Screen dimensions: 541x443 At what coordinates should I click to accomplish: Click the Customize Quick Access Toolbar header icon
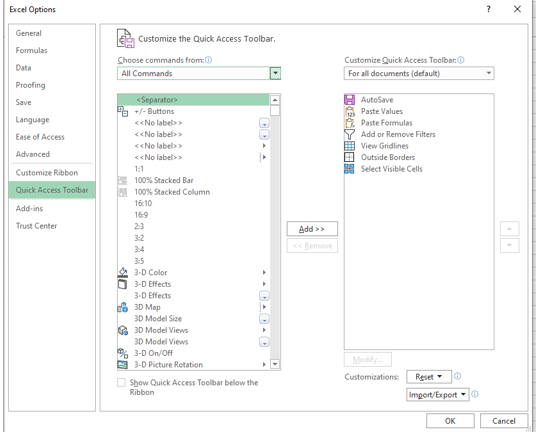(x=125, y=38)
